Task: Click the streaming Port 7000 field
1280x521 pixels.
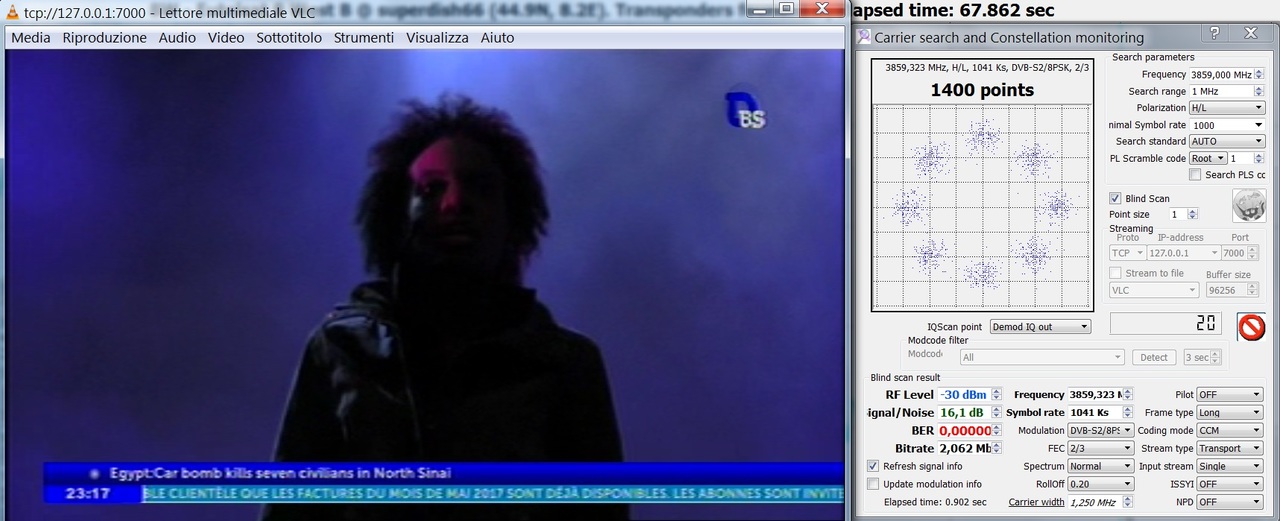Action: click(1240, 253)
